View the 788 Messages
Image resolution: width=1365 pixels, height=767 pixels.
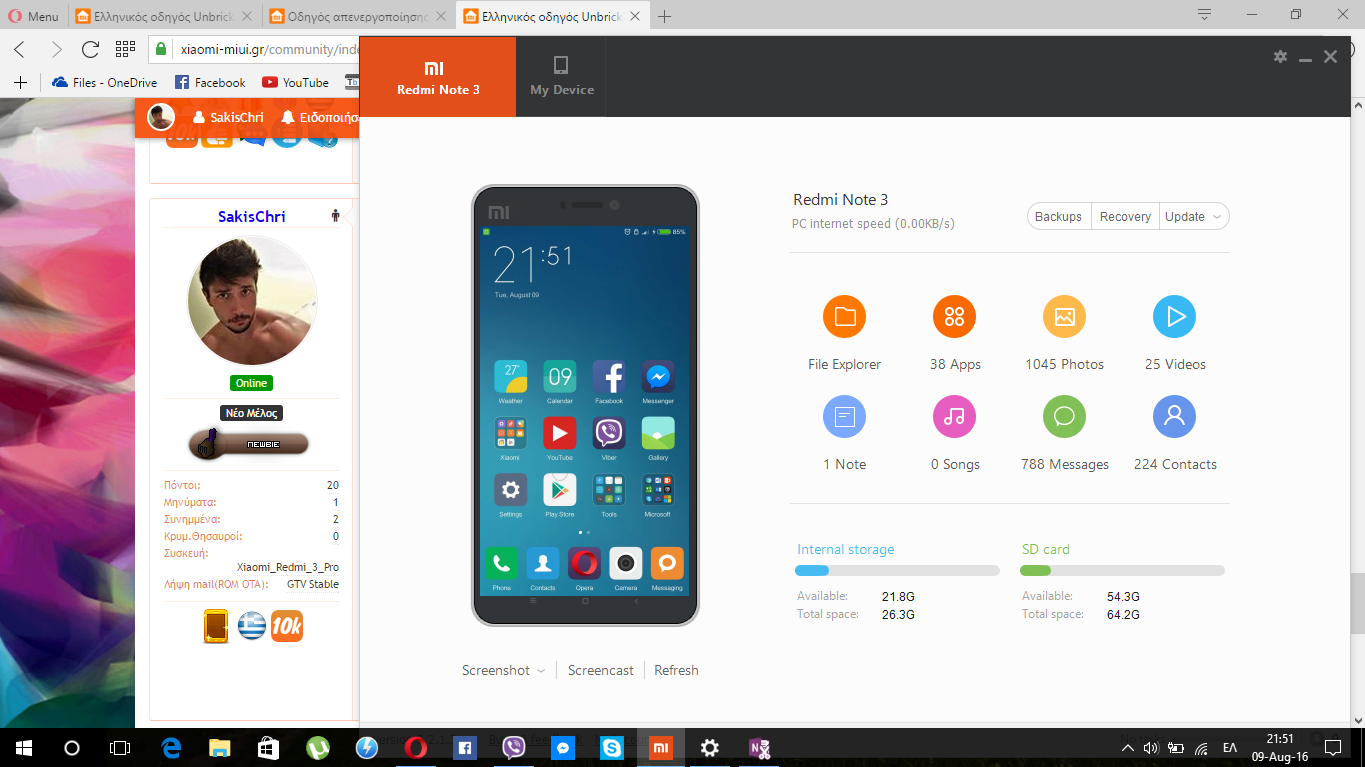click(x=1064, y=416)
